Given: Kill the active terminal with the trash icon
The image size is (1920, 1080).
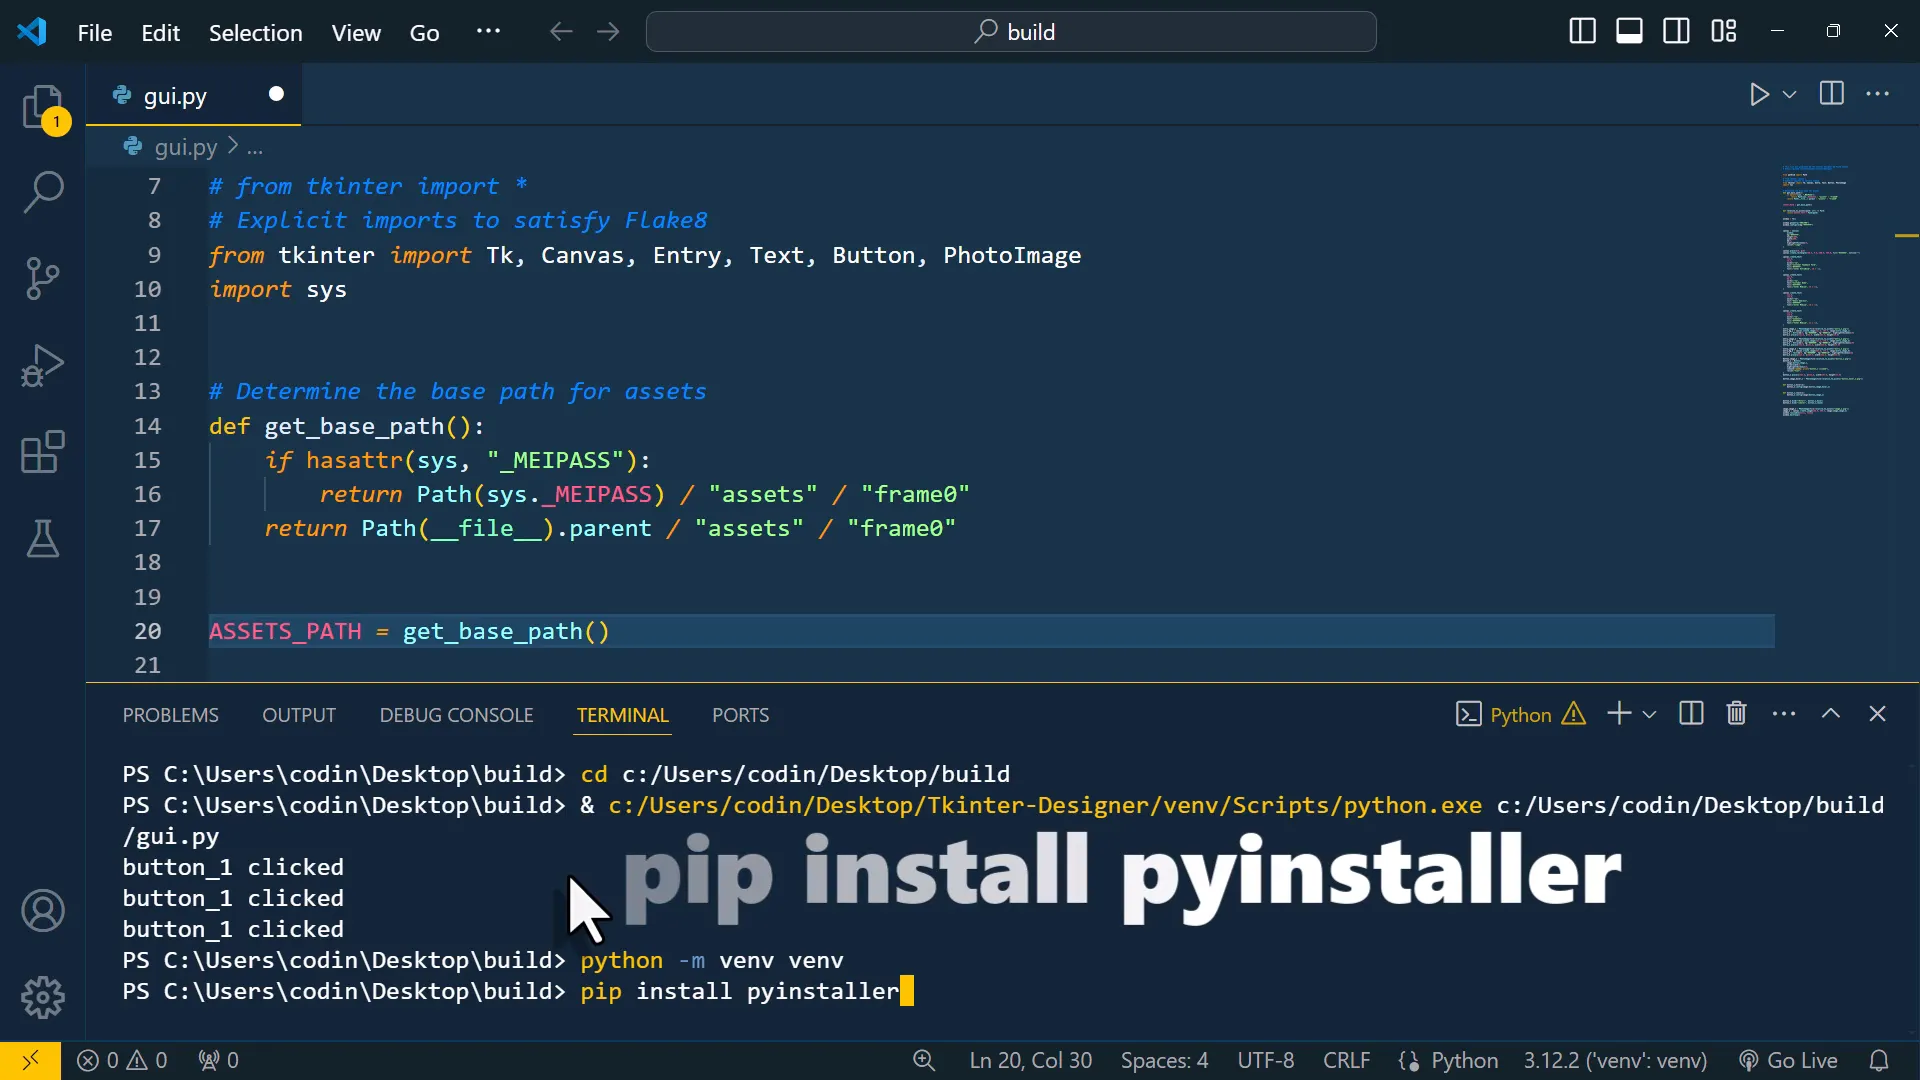Looking at the screenshot, I should pos(1736,714).
